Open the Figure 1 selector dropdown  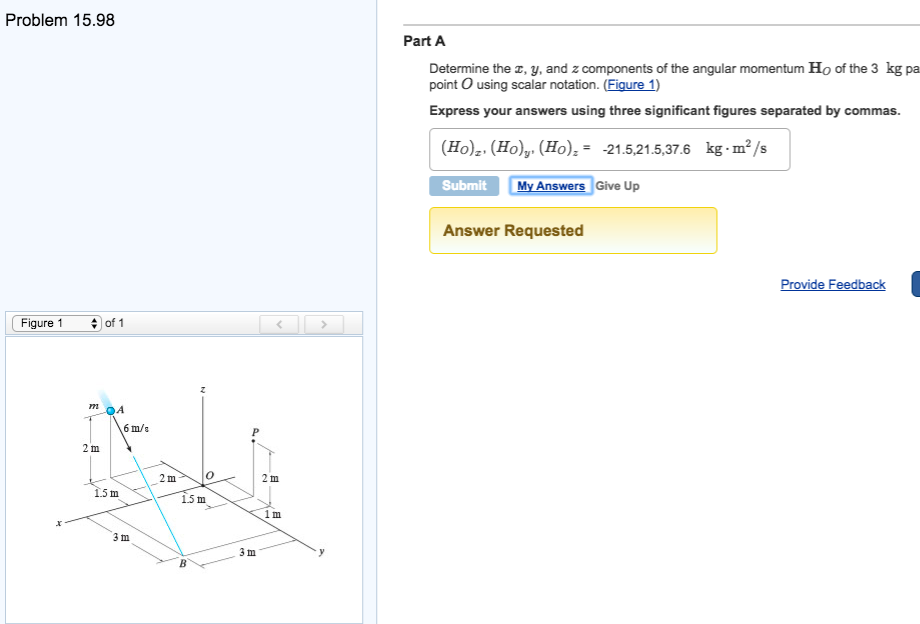pos(56,323)
